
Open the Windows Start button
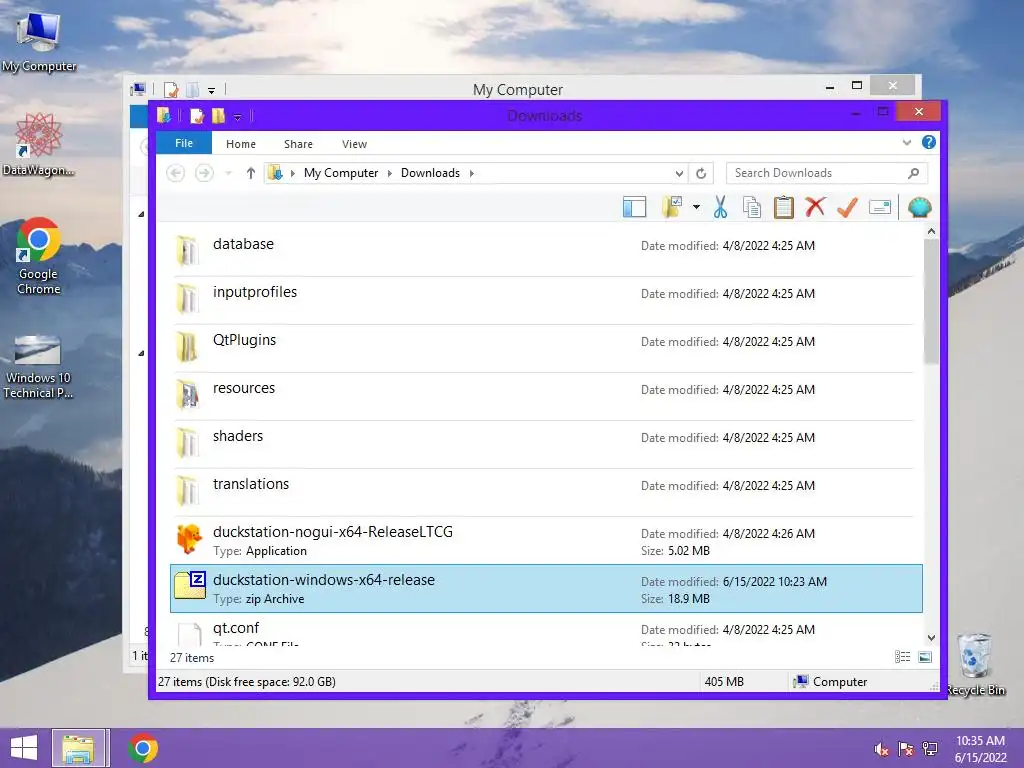(24, 748)
